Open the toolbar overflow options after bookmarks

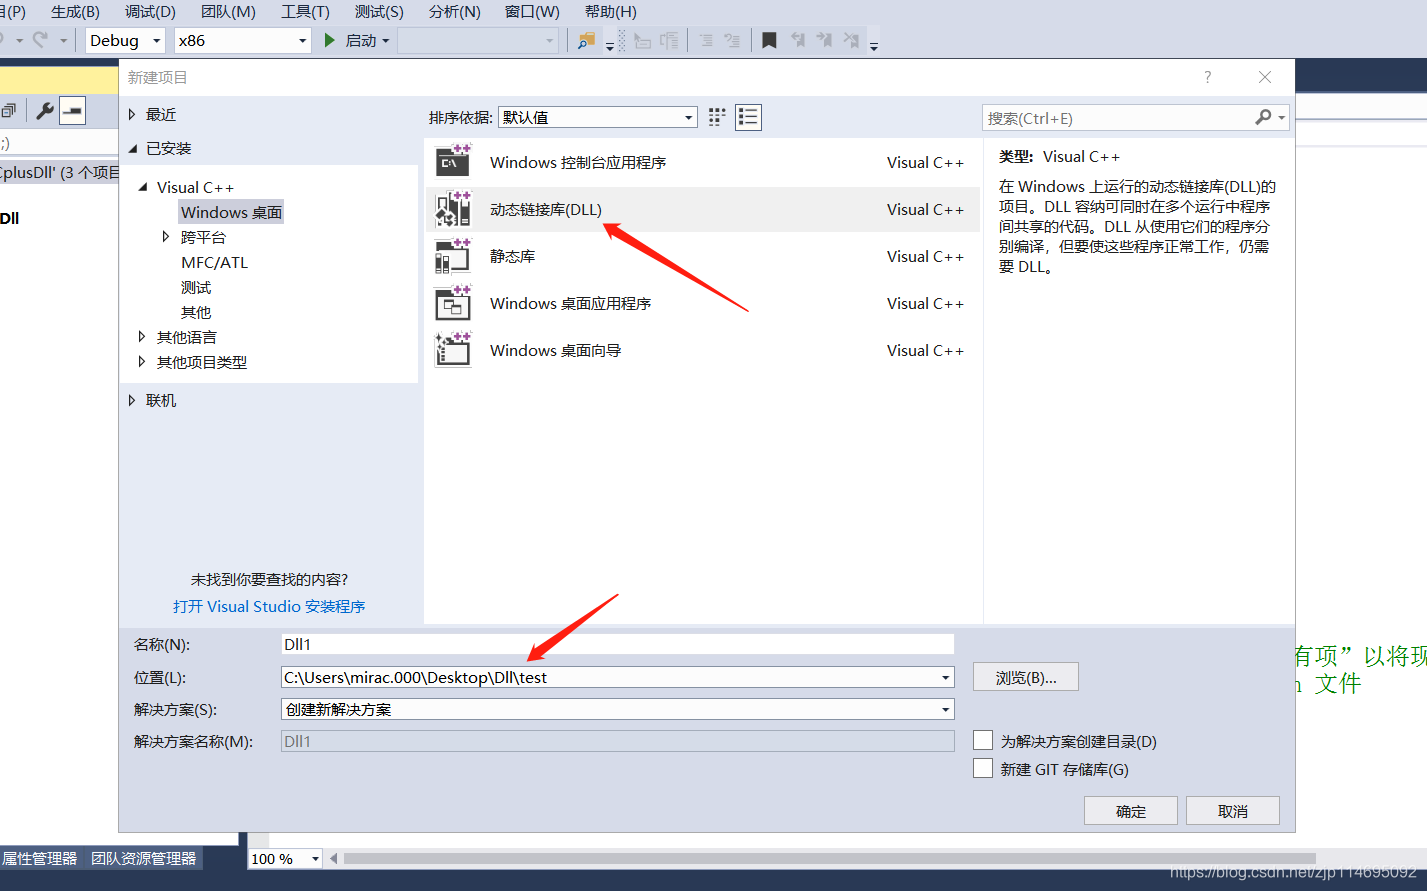[874, 45]
